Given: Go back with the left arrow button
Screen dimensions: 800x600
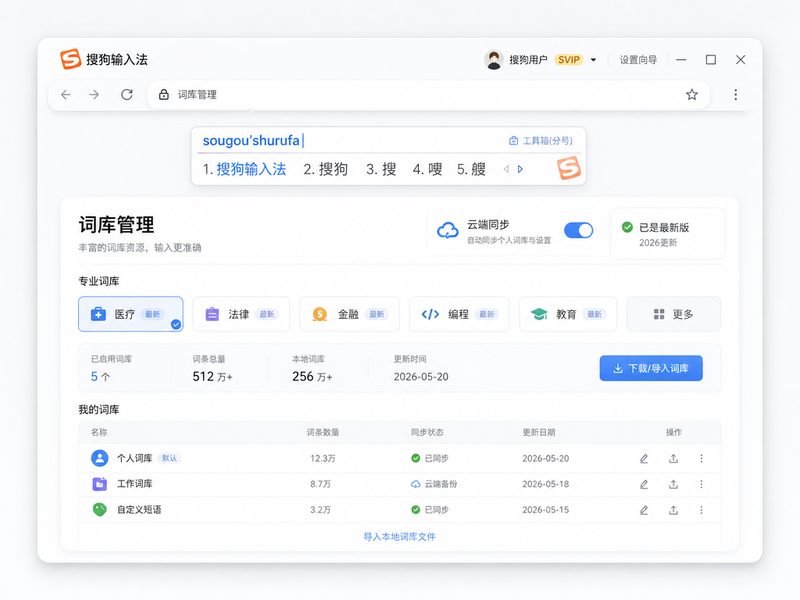Looking at the screenshot, I should coord(66,94).
